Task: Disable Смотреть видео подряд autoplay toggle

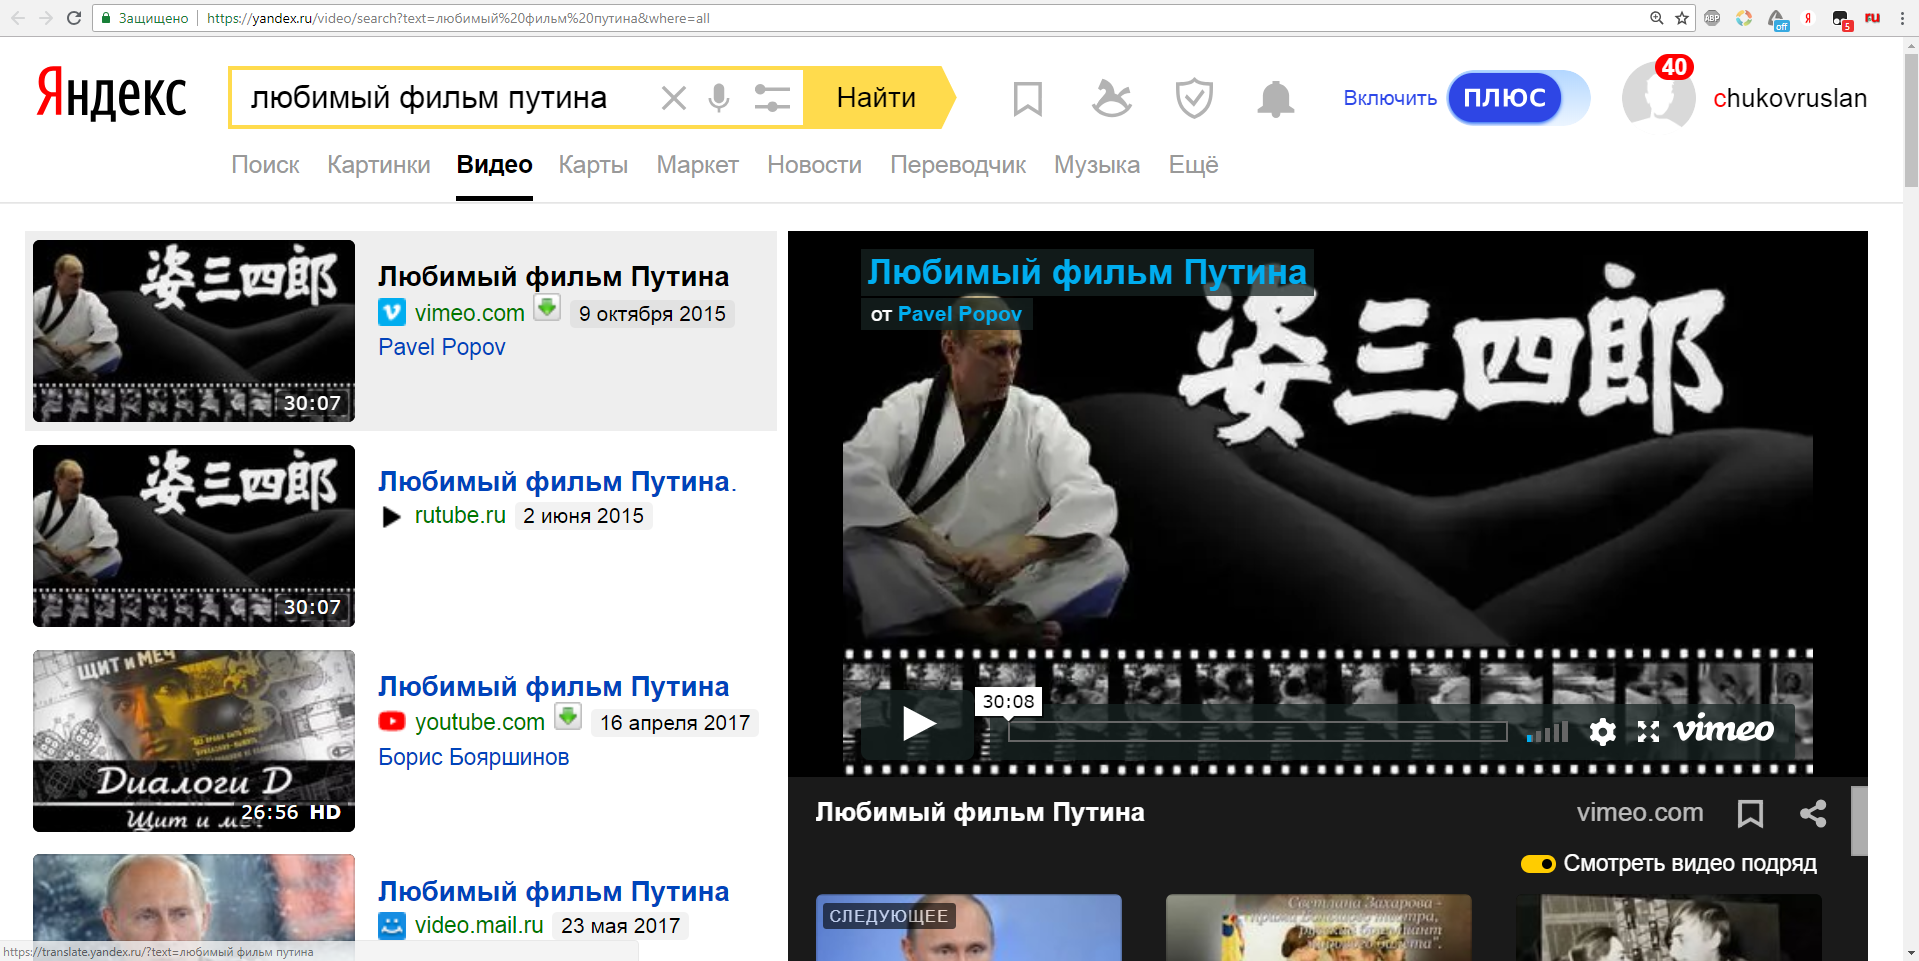Action: pyautogui.click(x=1538, y=864)
